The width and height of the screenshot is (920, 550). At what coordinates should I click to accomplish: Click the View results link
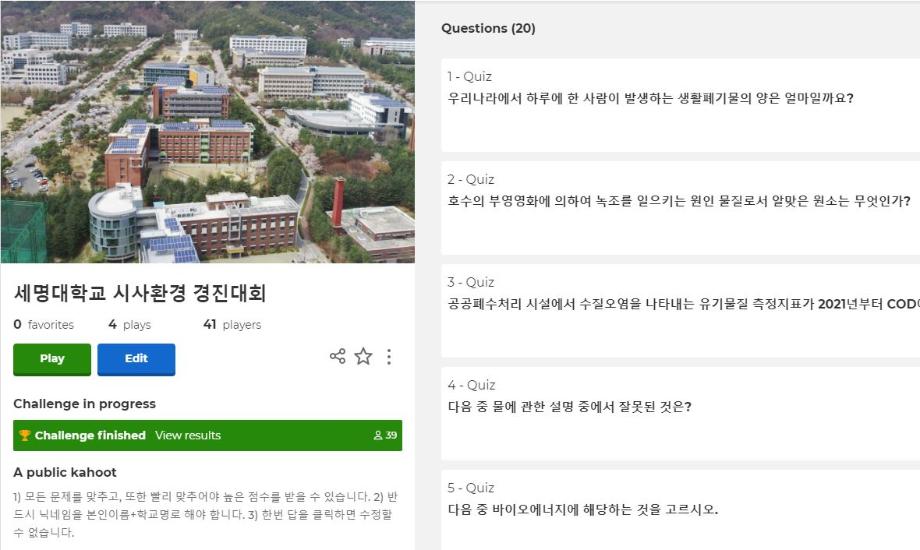[x=188, y=435]
